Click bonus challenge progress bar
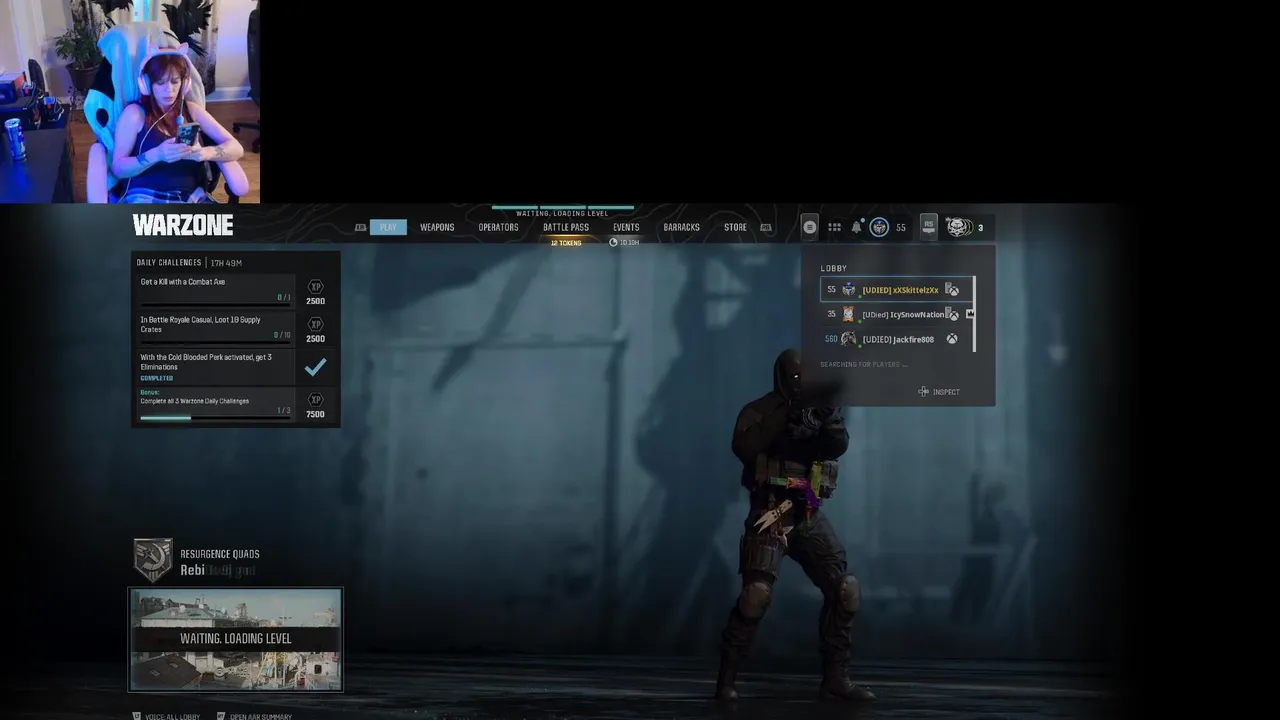 (216, 418)
